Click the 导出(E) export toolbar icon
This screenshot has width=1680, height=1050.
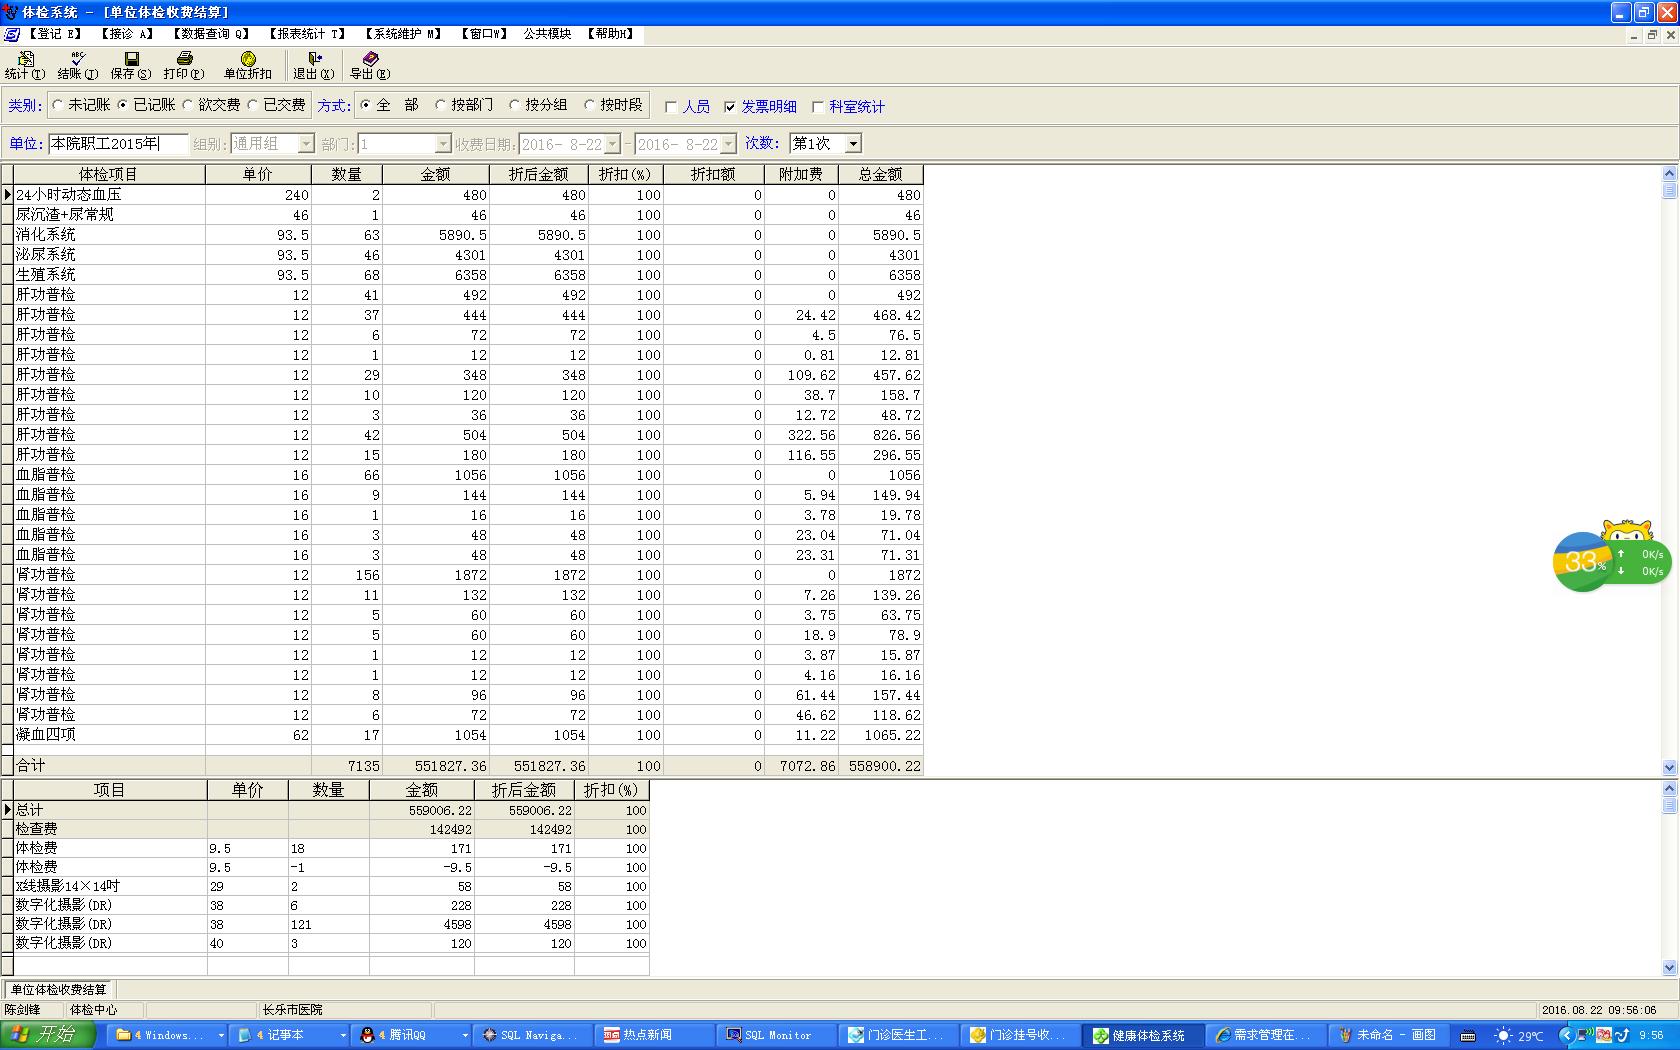(x=370, y=66)
